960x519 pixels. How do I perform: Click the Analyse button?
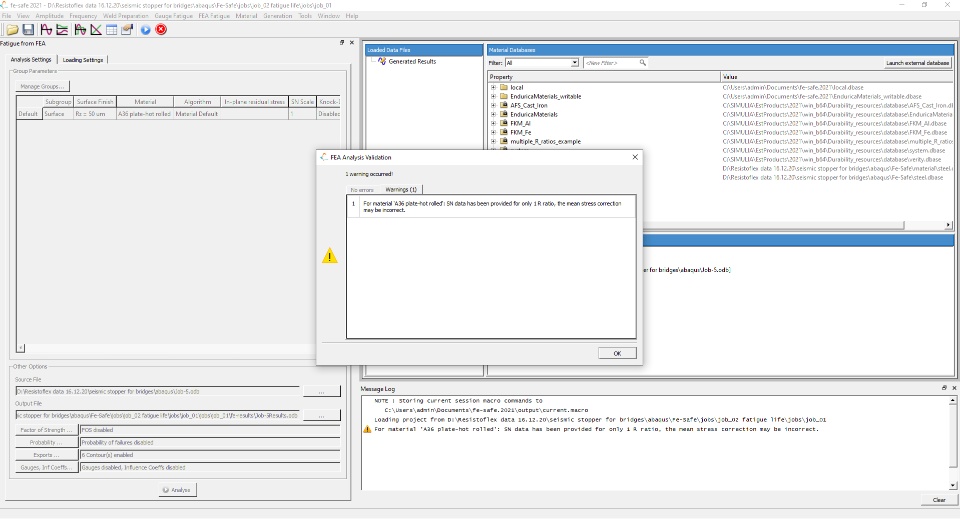178,490
